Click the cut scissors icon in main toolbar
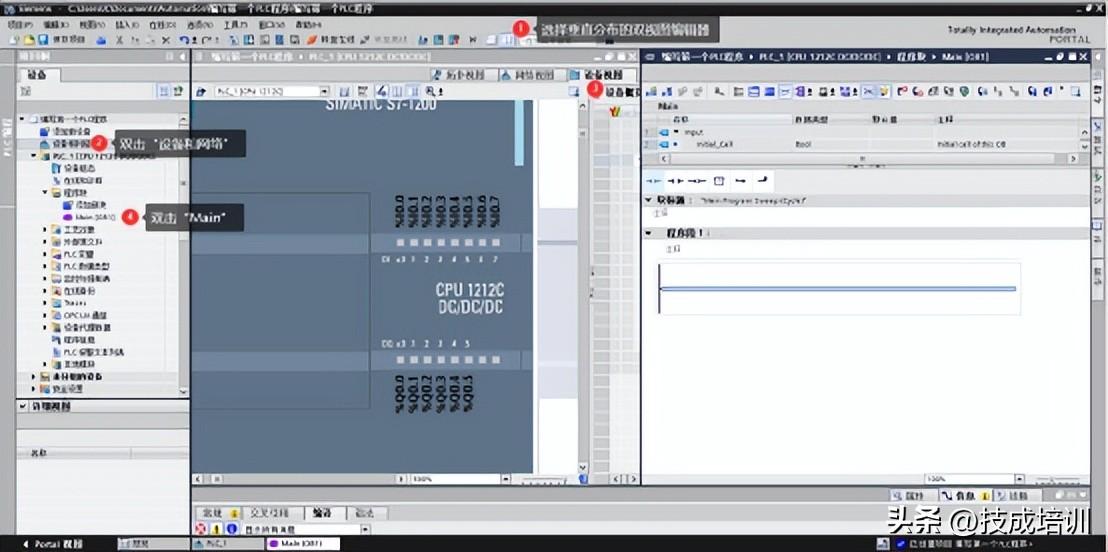The image size is (1108, 552). (x=119, y=40)
